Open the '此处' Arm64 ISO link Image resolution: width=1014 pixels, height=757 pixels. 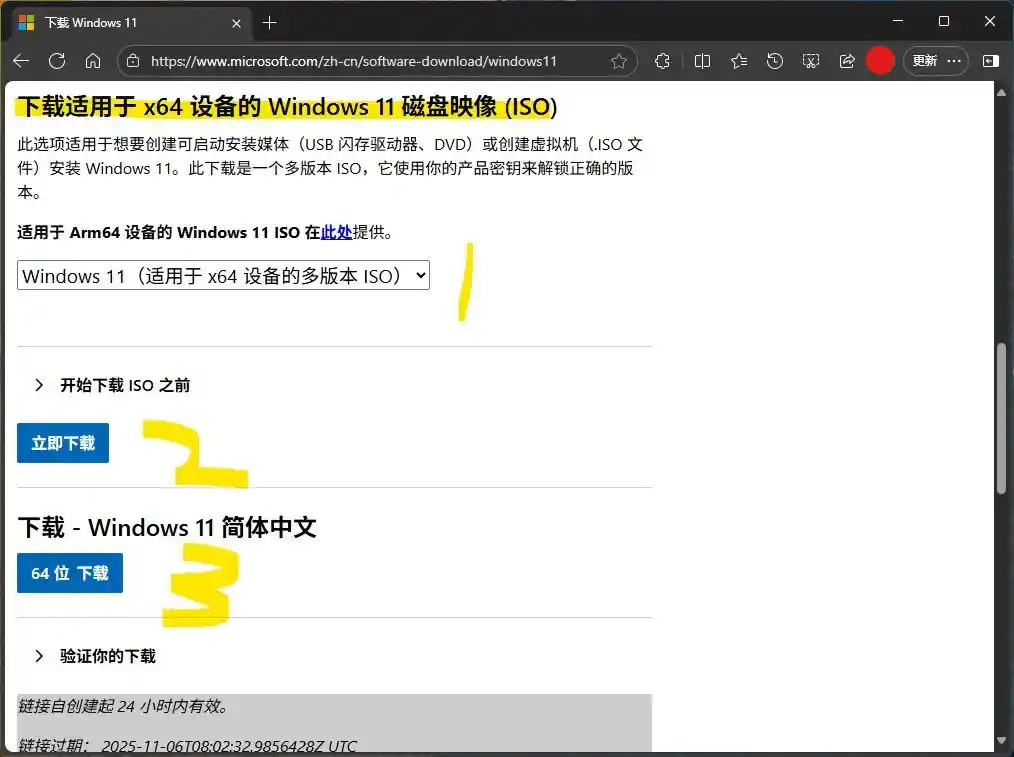pyautogui.click(x=337, y=232)
